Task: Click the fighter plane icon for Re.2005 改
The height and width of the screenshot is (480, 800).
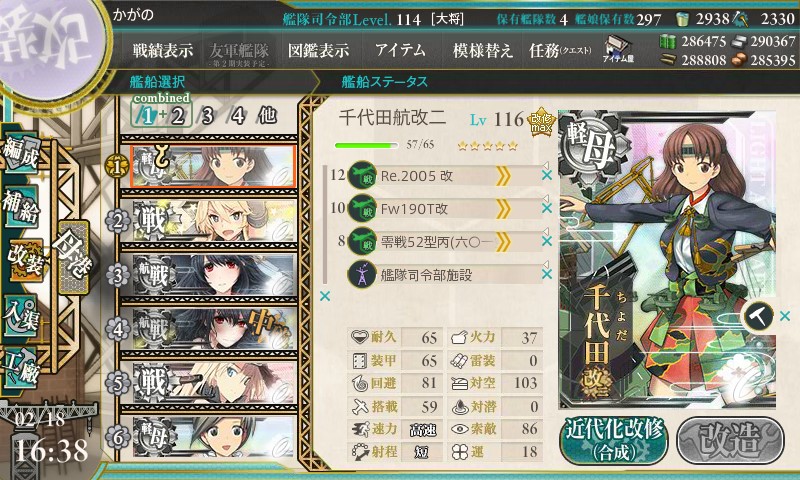Action: [362, 175]
